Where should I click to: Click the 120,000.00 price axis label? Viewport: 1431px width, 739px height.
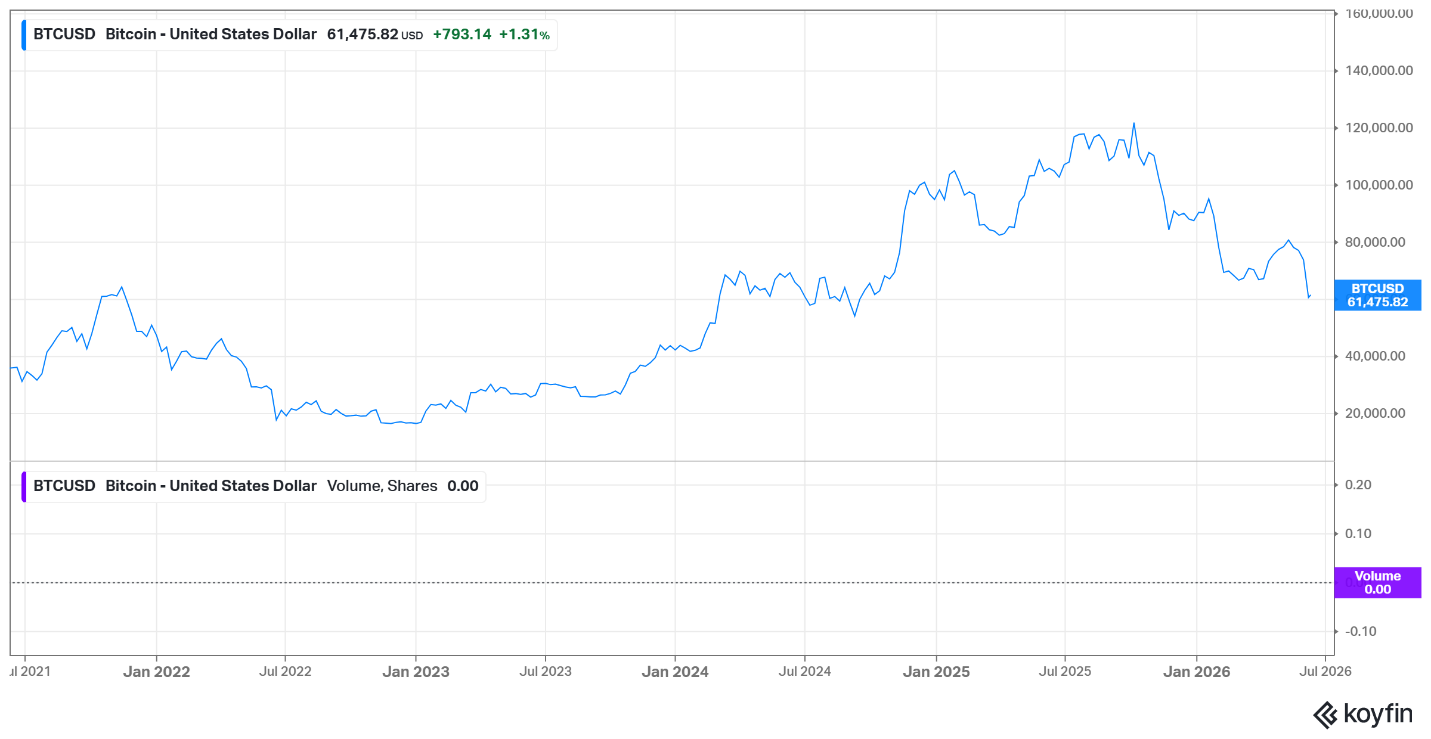[1378, 128]
